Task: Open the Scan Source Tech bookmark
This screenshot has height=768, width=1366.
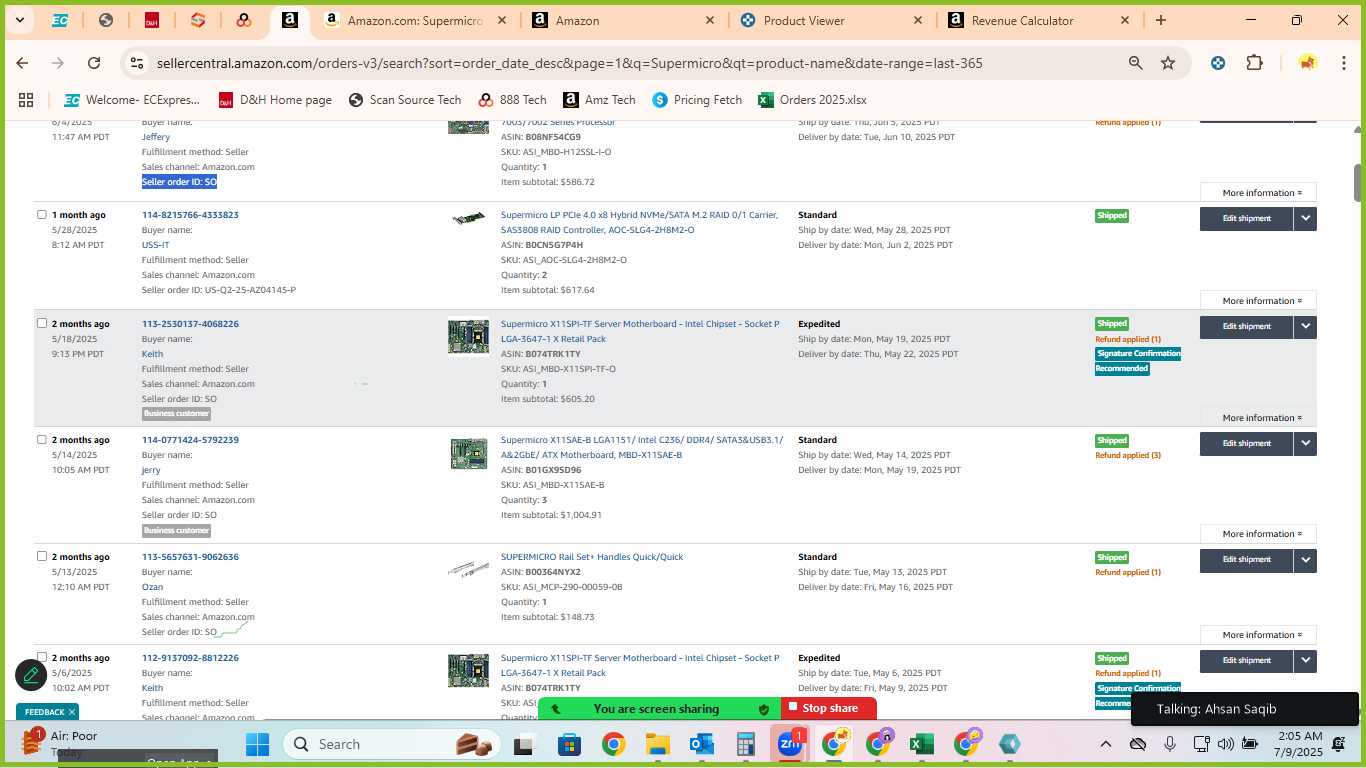Action: 405,100
